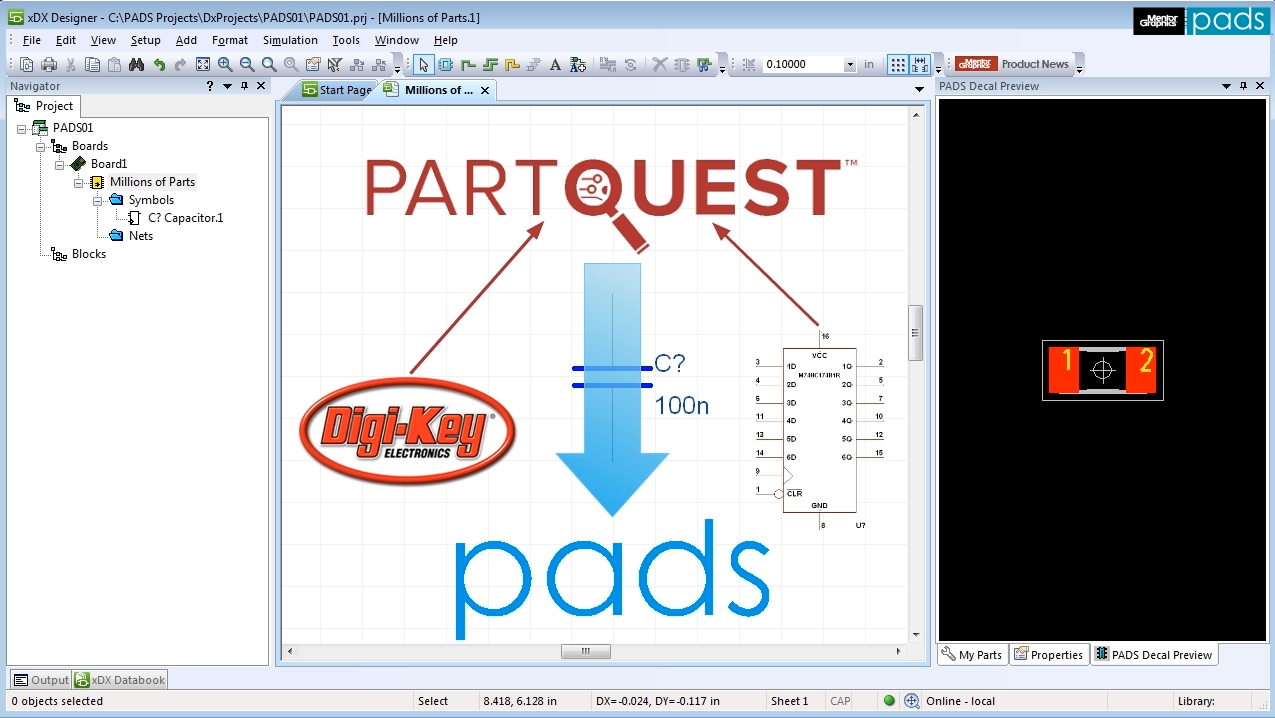Open the xDX Databook panel button

(120, 680)
